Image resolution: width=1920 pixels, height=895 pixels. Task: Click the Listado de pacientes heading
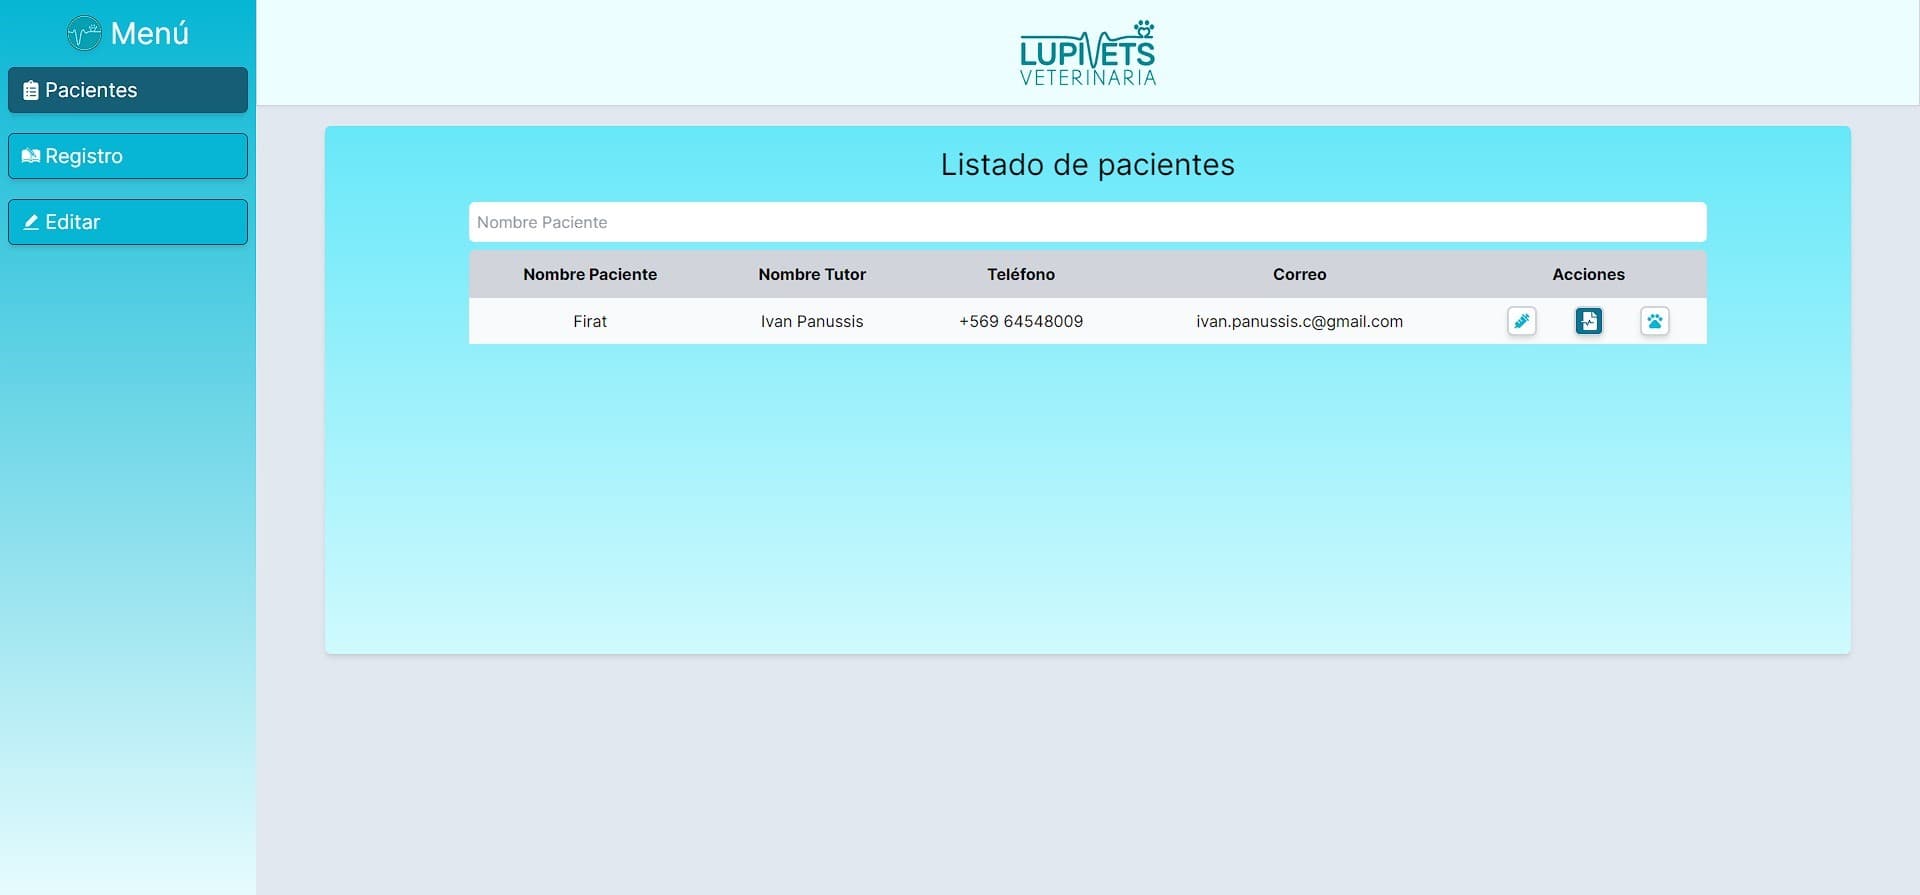pyautogui.click(x=1087, y=164)
